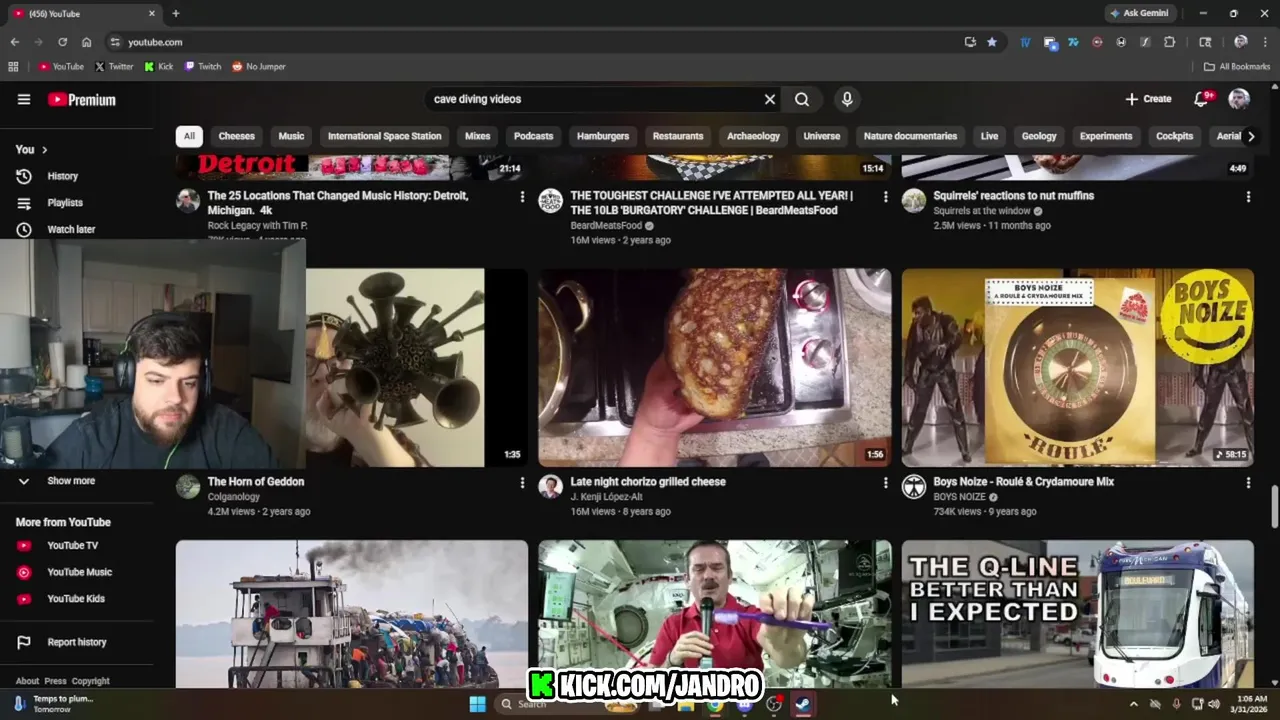The image size is (1280, 720).
Task: Open the Q-Line video thumbnail
Action: click(x=1078, y=614)
